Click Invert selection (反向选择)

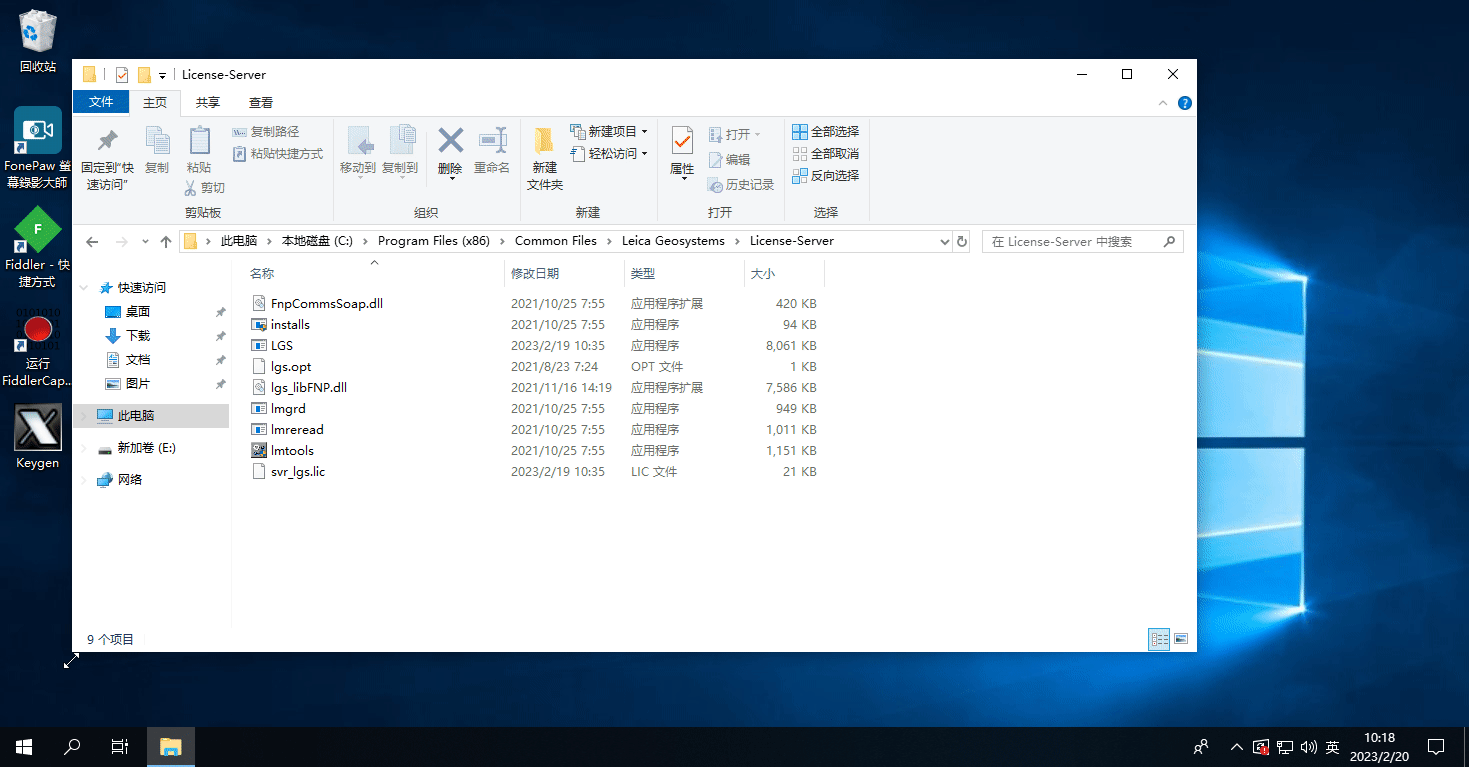pyautogui.click(x=825, y=176)
